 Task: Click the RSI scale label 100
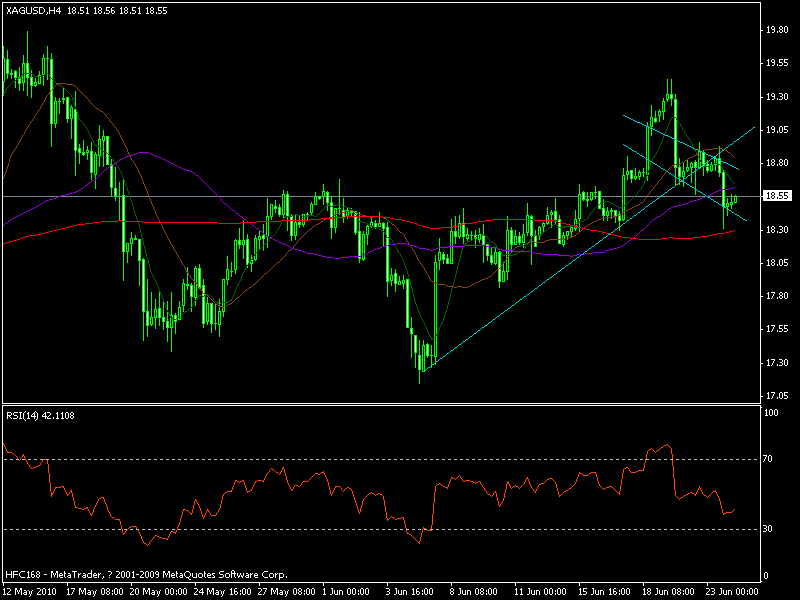pyautogui.click(x=771, y=413)
